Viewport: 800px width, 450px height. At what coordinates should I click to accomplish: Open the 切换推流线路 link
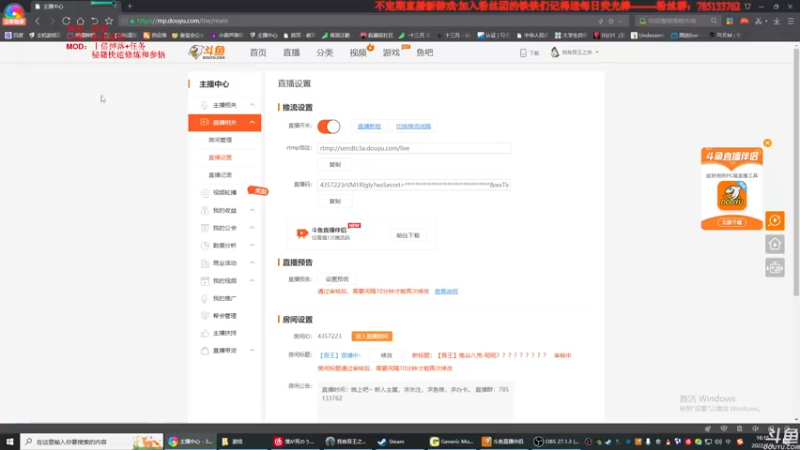tap(413, 127)
